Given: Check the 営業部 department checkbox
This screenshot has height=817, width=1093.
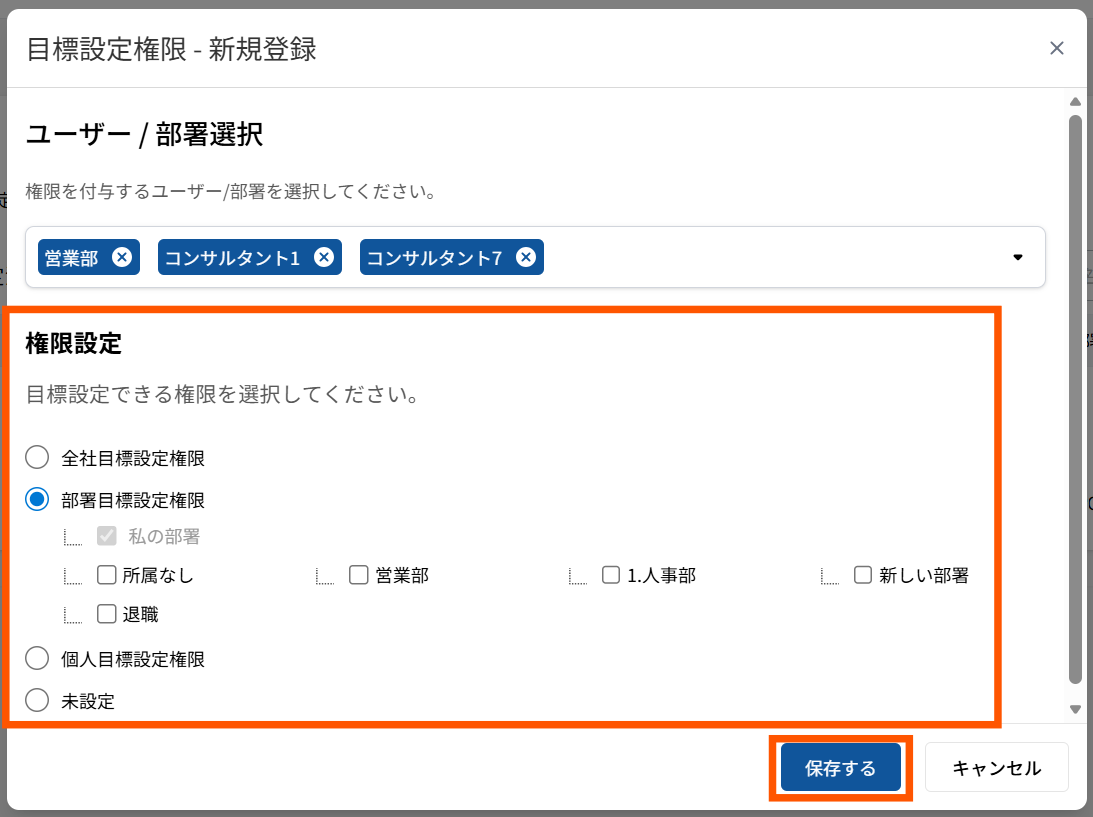Looking at the screenshot, I should 359,575.
